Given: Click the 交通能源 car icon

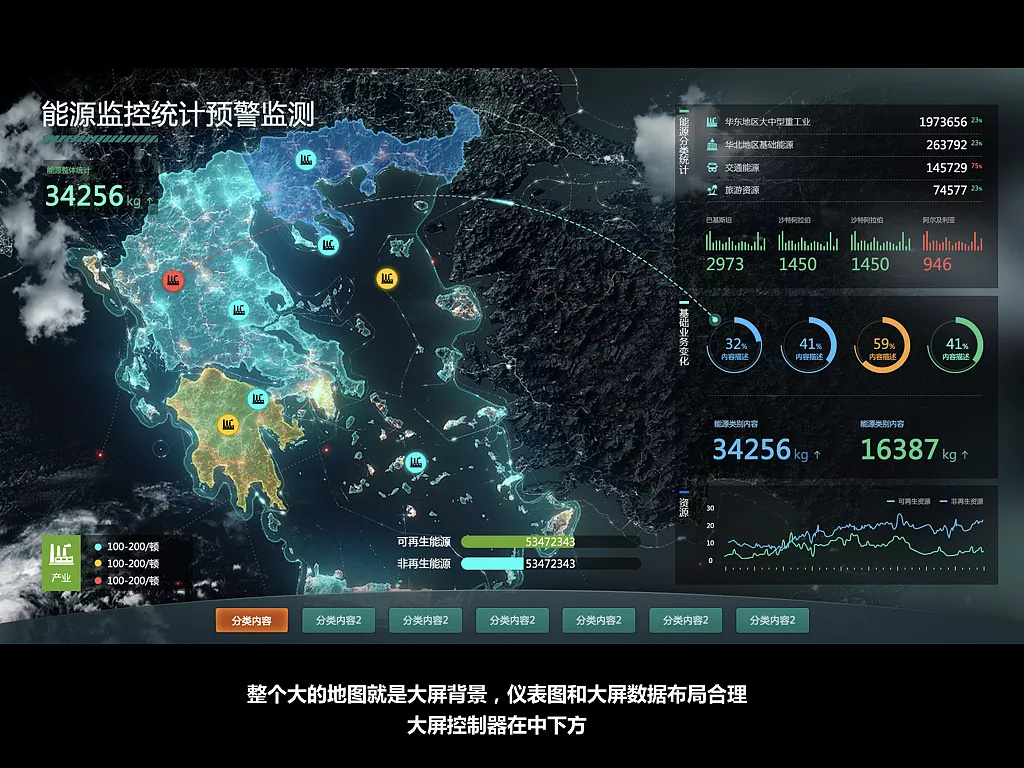Looking at the screenshot, I should click(x=712, y=168).
